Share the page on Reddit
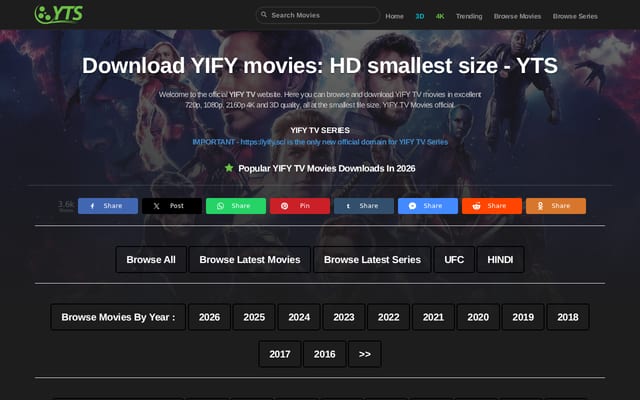 click(492, 206)
